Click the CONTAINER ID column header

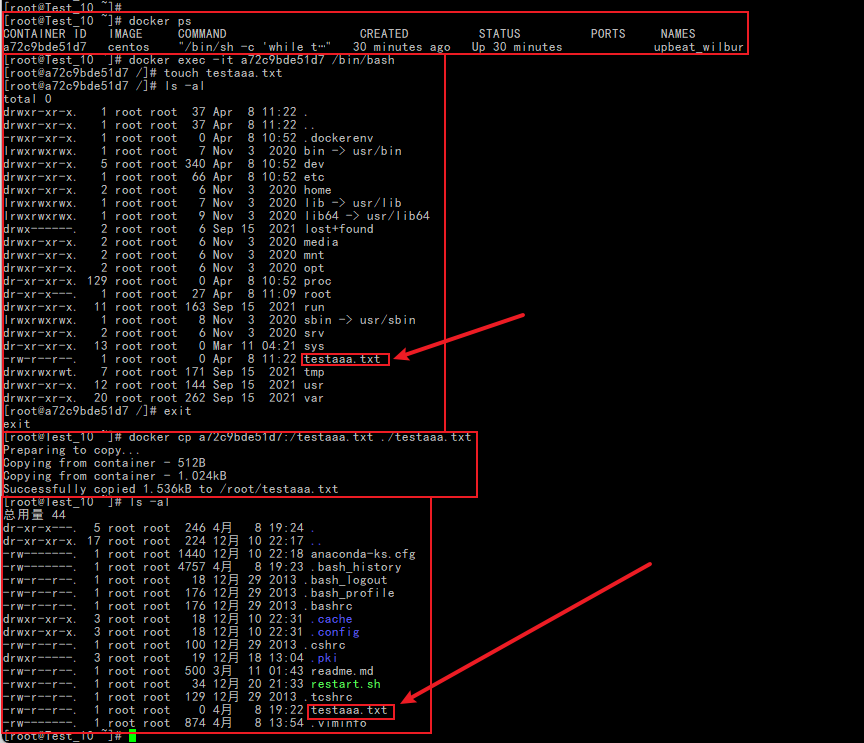coord(44,34)
